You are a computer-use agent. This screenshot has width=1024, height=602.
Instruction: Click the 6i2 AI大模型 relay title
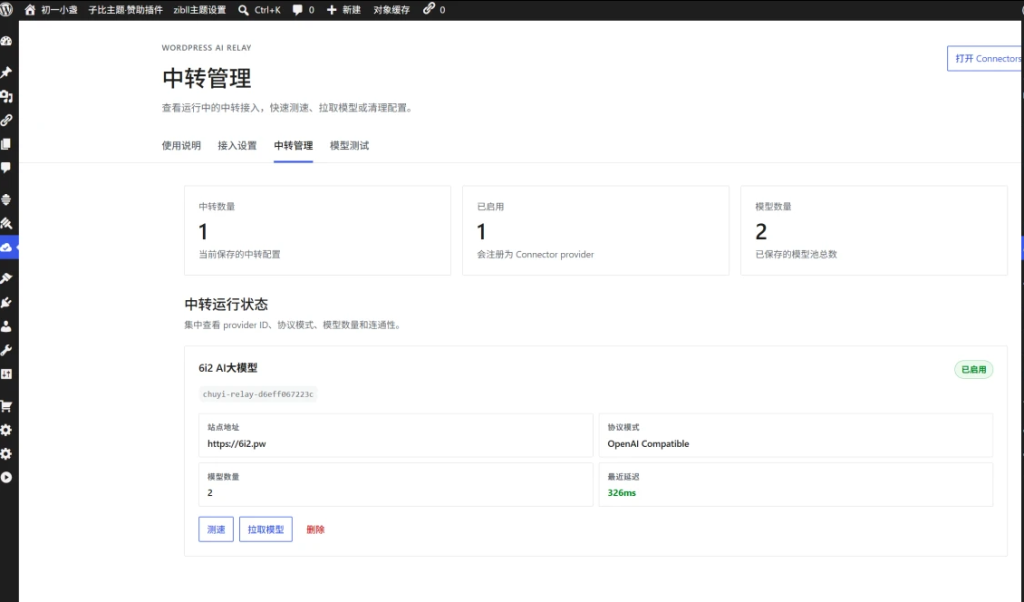(228, 368)
